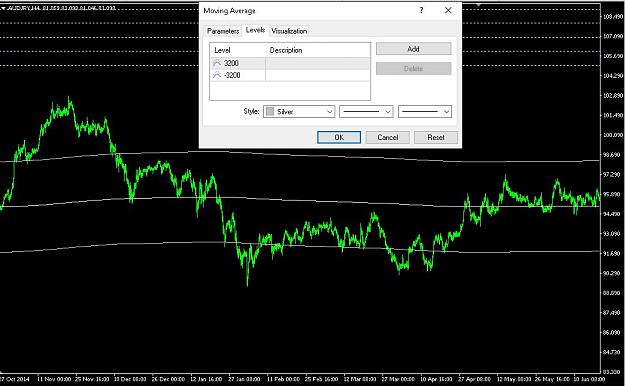Click the AUDJPY chart title text
The width and height of the screenshot is (625, 386).
tap(61, 8)
